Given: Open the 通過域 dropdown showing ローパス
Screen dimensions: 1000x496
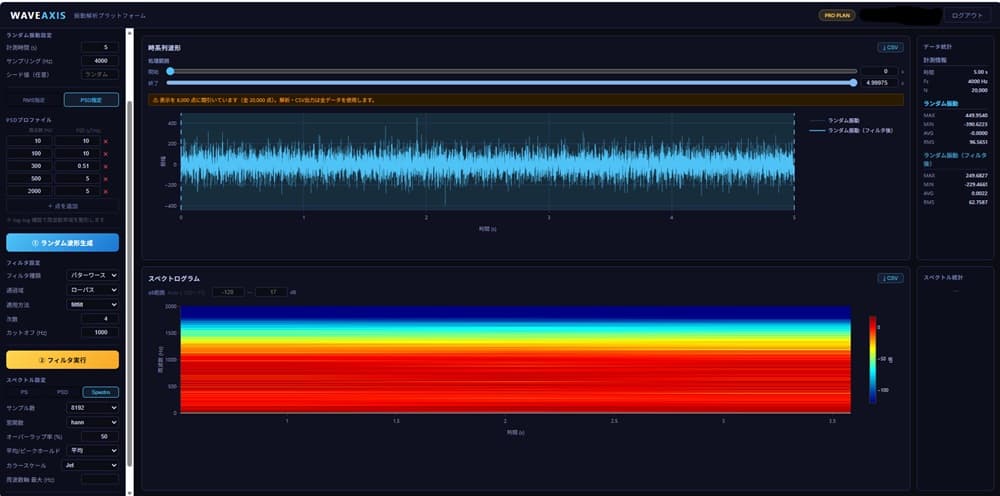Looking at the screenshot, I should 92,290.
